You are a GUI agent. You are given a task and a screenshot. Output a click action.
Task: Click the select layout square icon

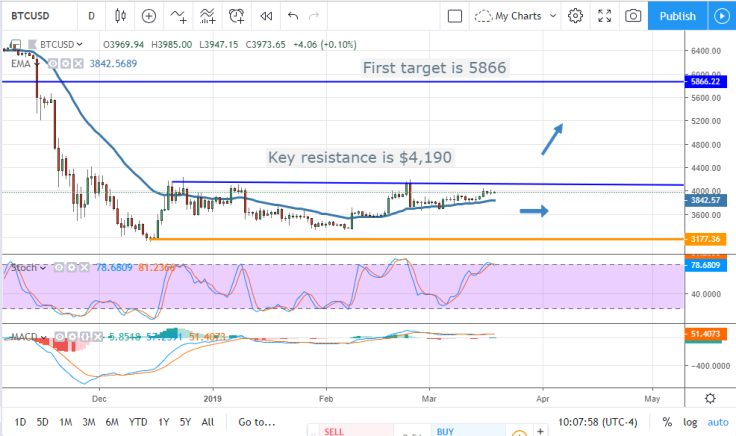click(455, 16)
